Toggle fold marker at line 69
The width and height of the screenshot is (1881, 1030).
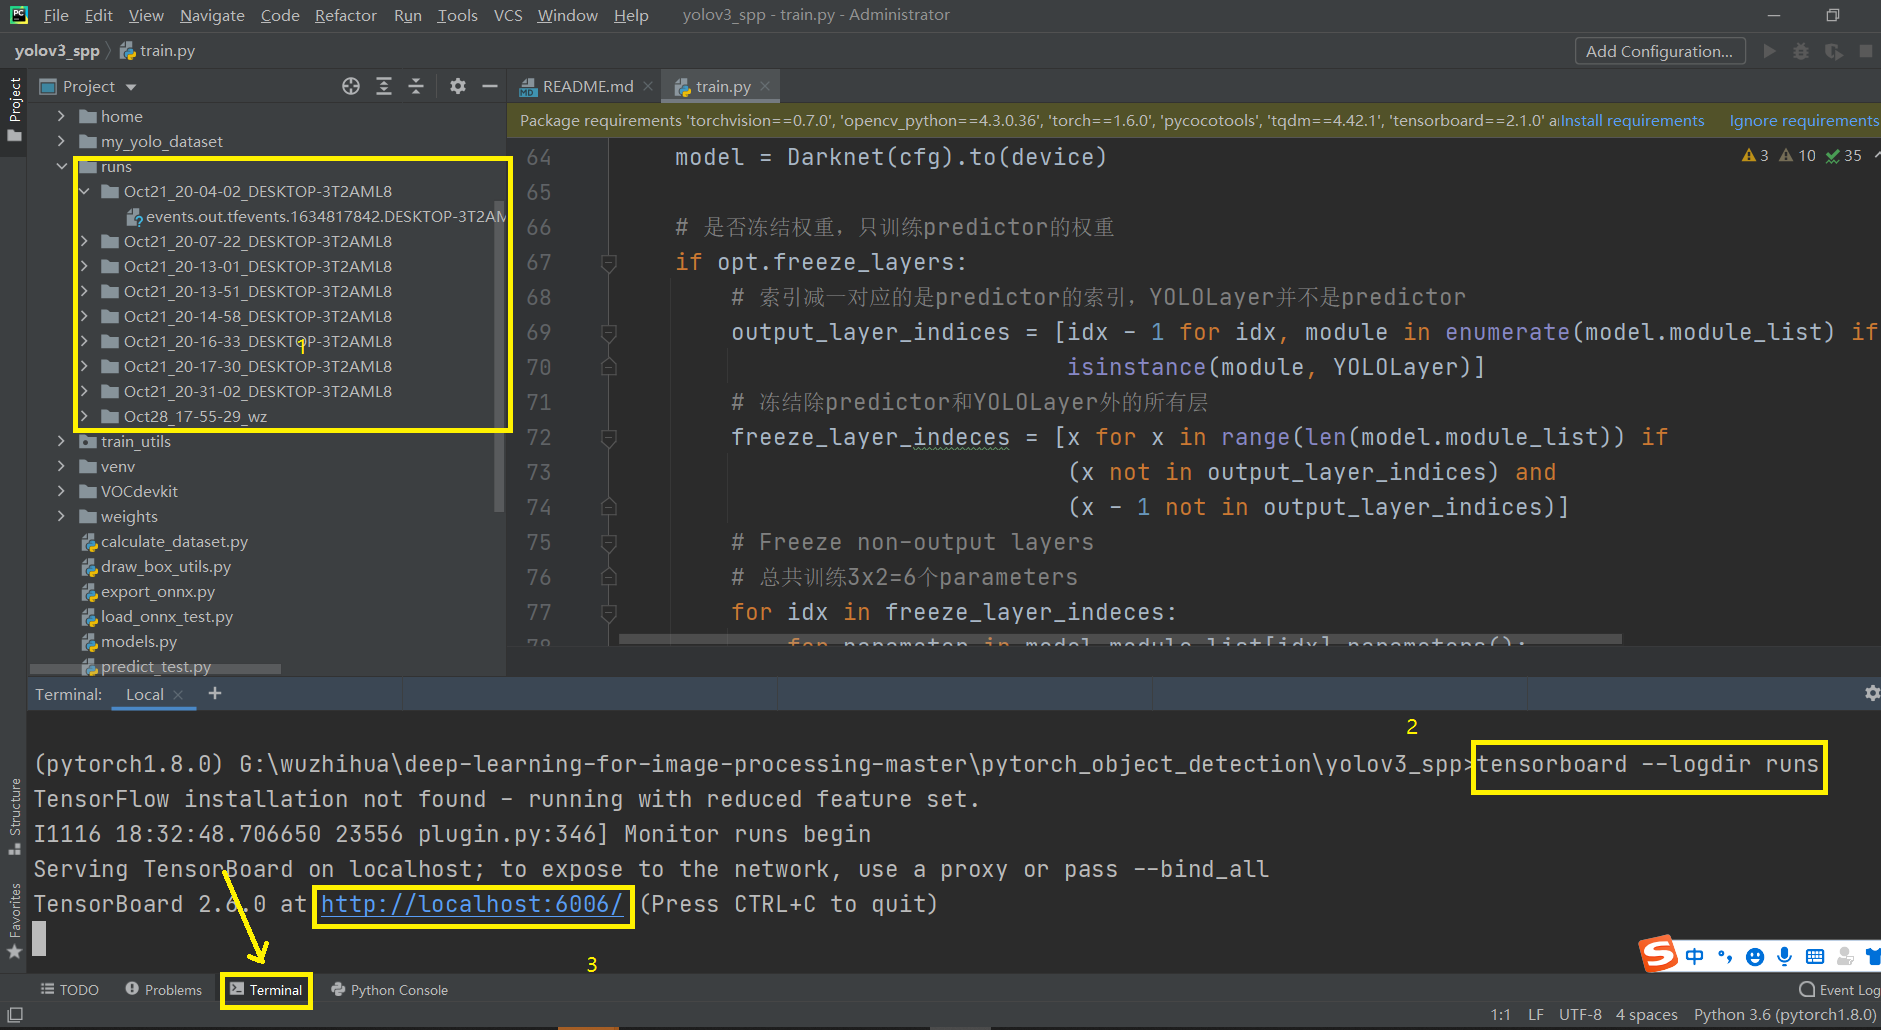(608, 333)
